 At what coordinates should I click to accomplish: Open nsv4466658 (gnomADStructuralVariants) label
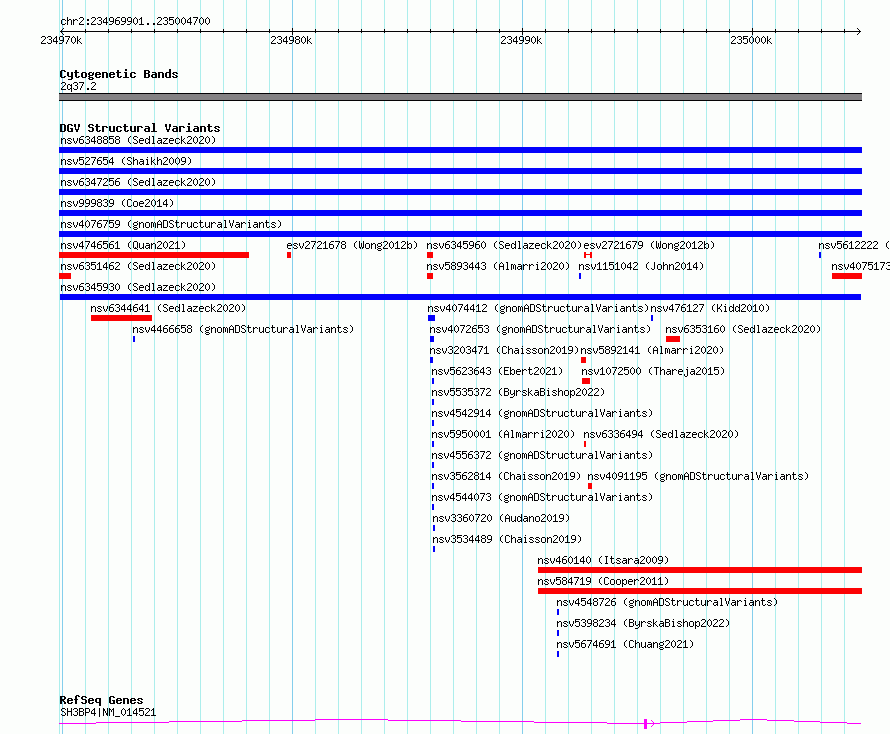point(243,329)
